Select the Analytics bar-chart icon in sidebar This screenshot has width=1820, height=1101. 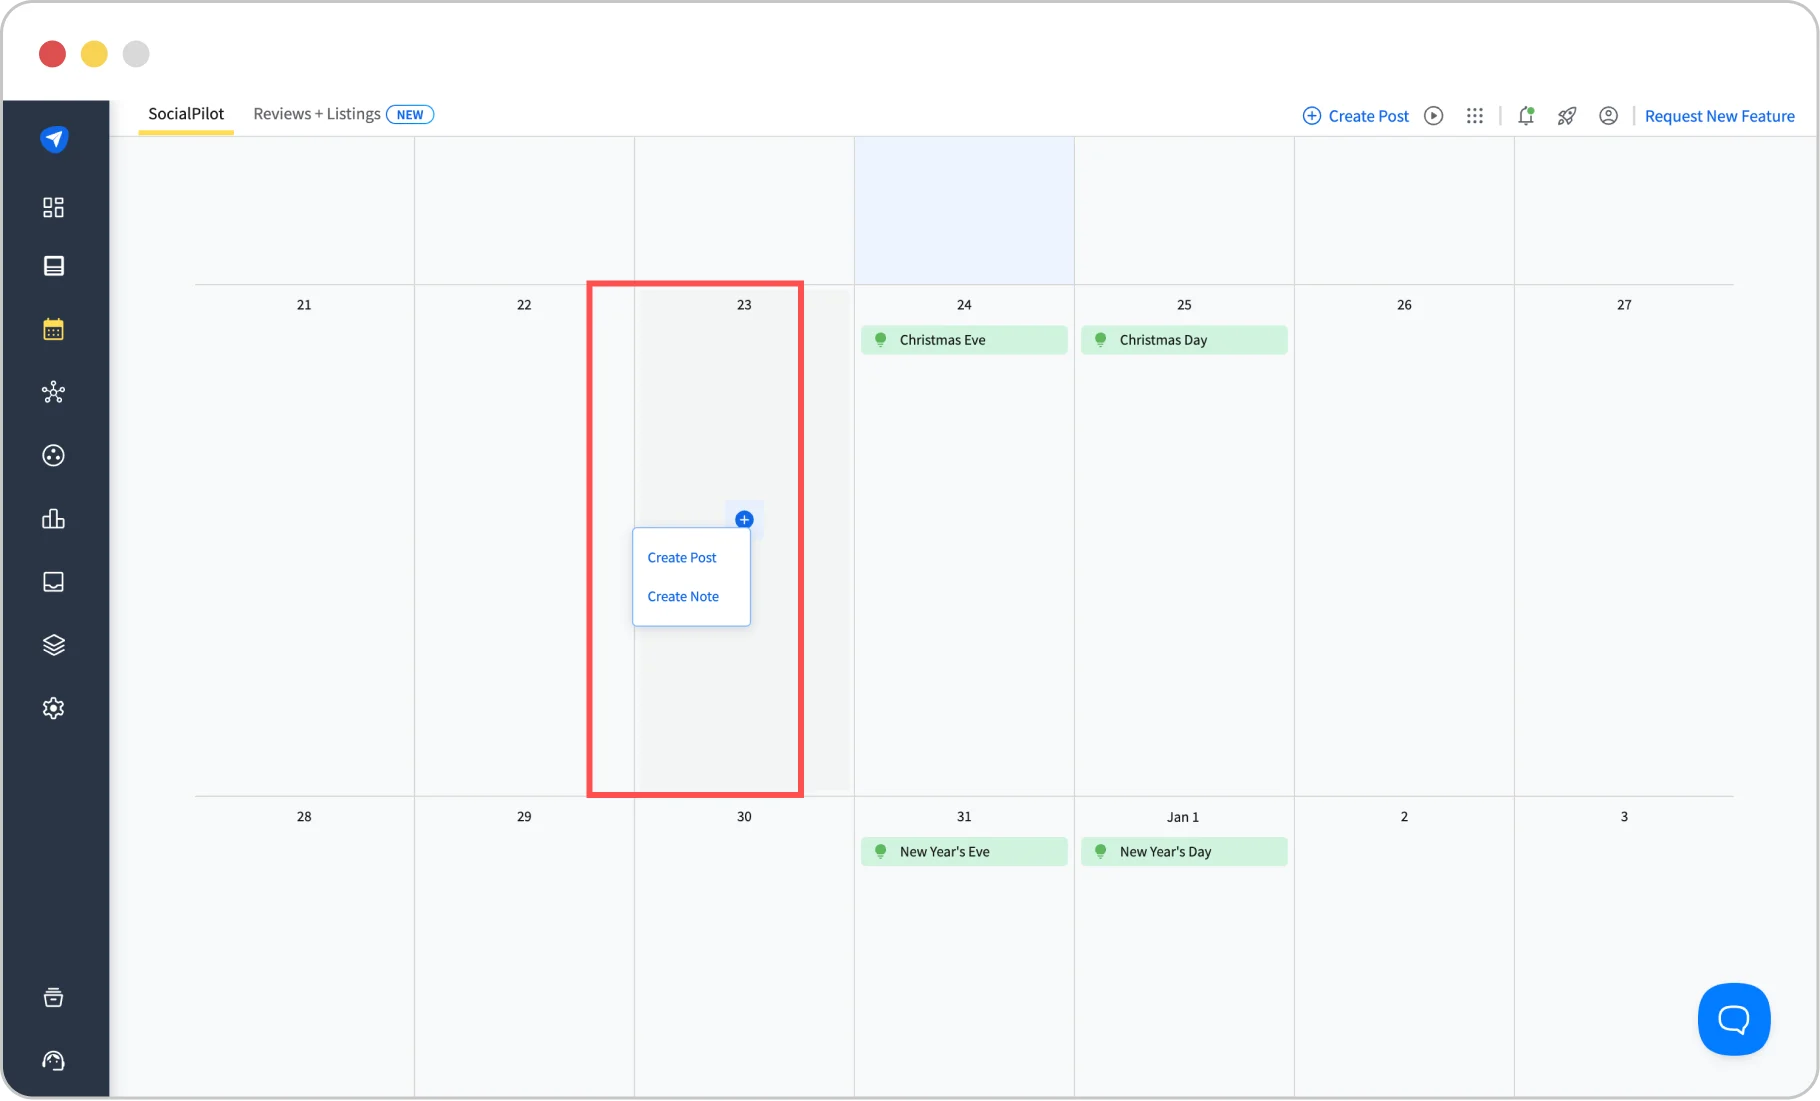(x=53, y=519)
